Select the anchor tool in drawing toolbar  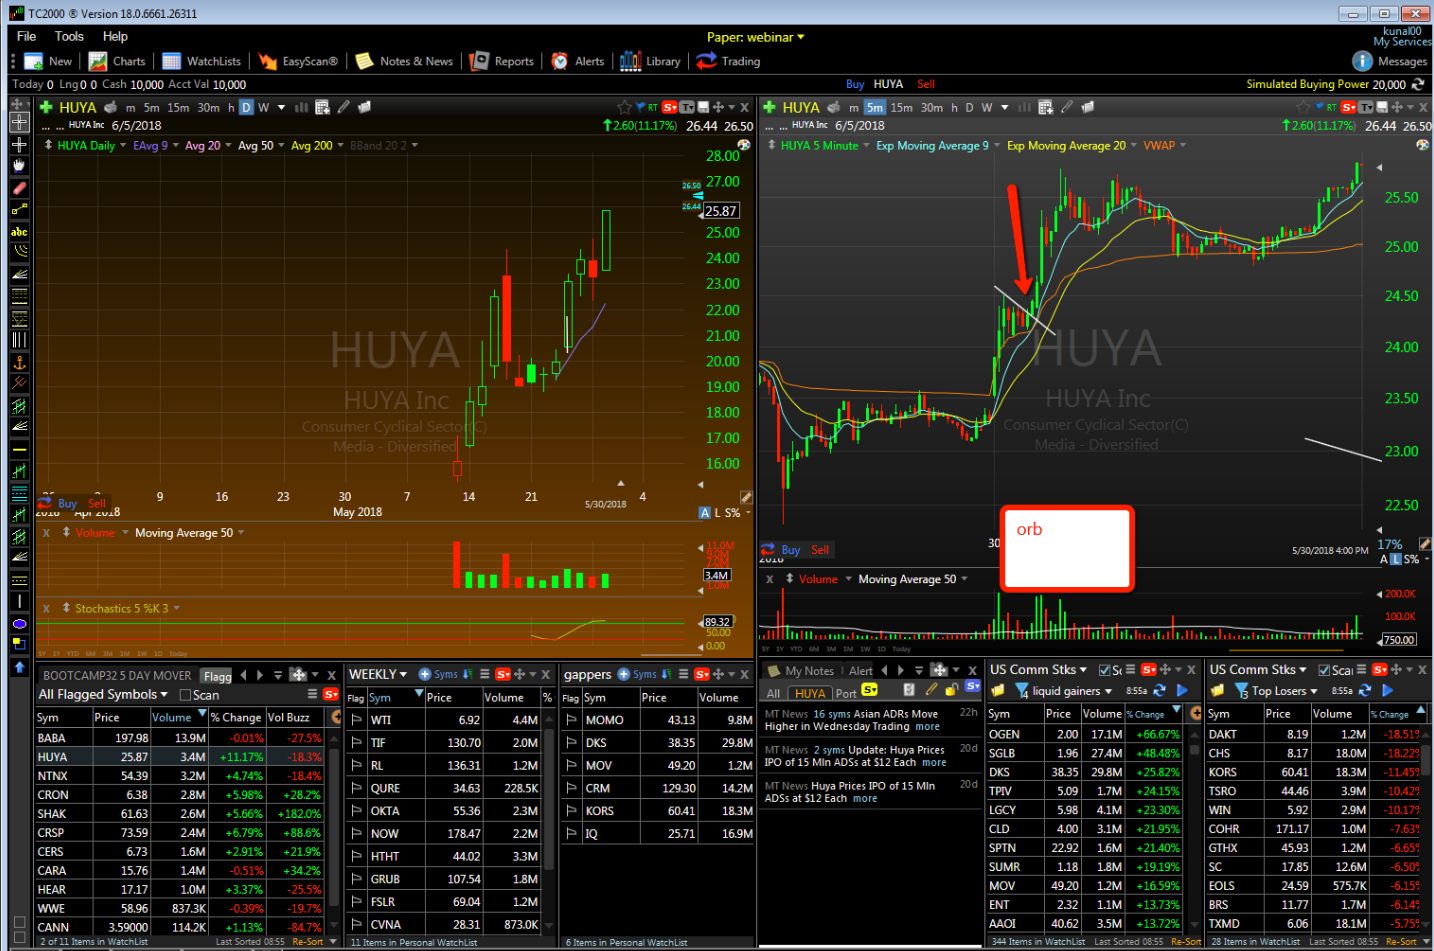19,362
